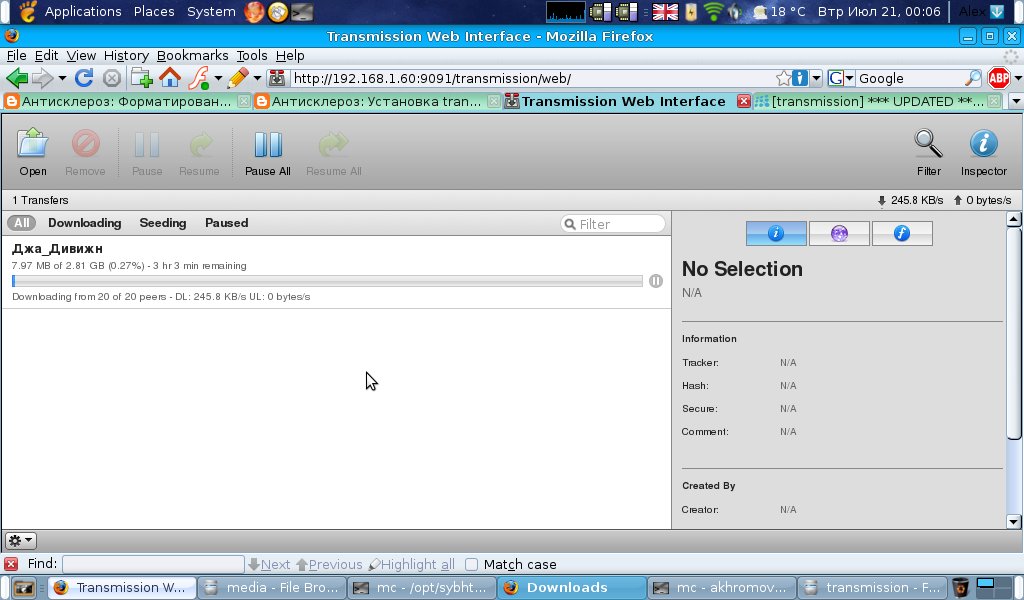
Task: Click the Firefox forward arrow
Action: tap(42, 78)
